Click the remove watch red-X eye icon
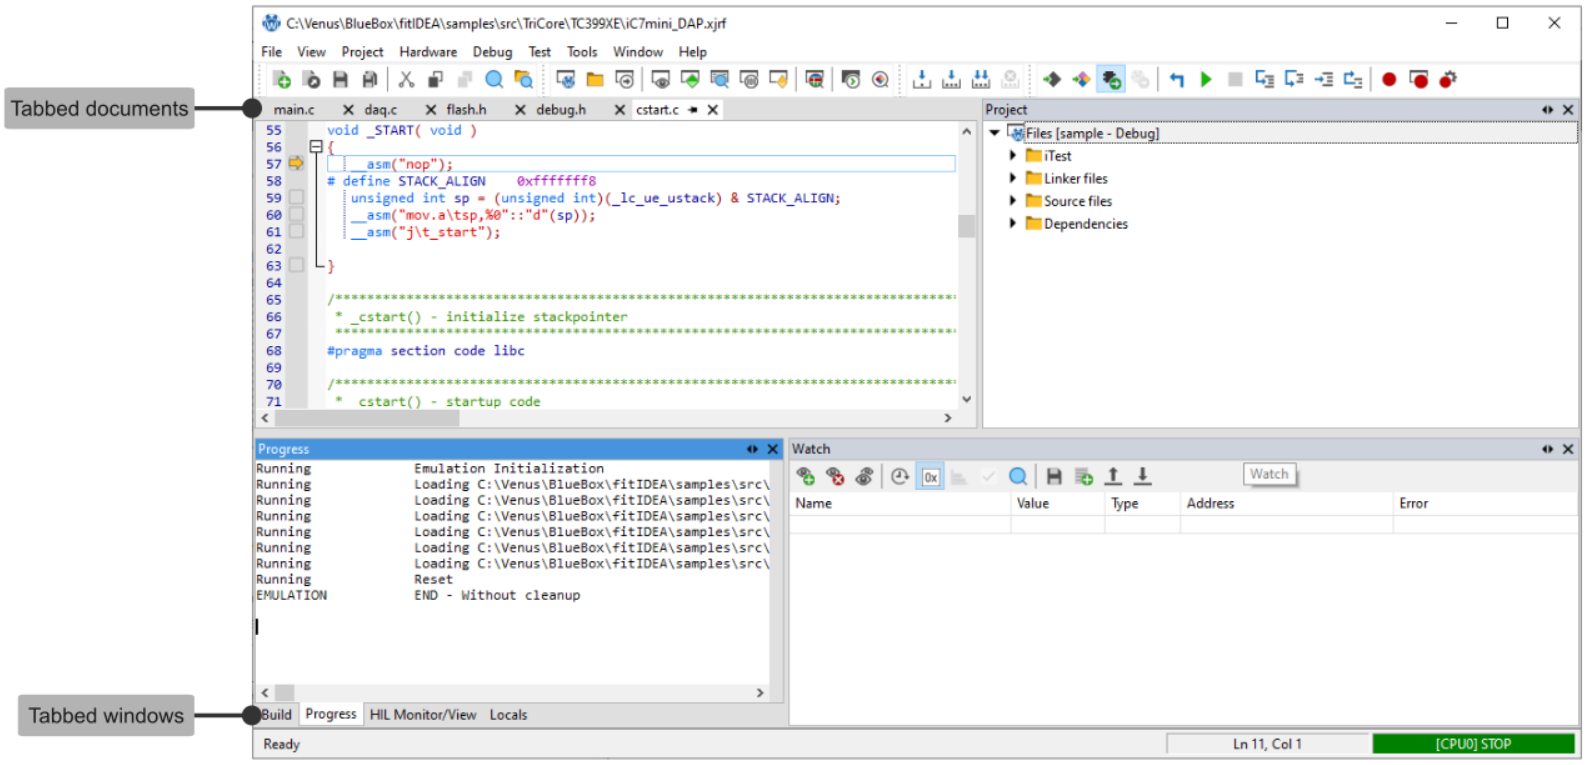This screenshot has height=765, width=1587. pos(835,477)
